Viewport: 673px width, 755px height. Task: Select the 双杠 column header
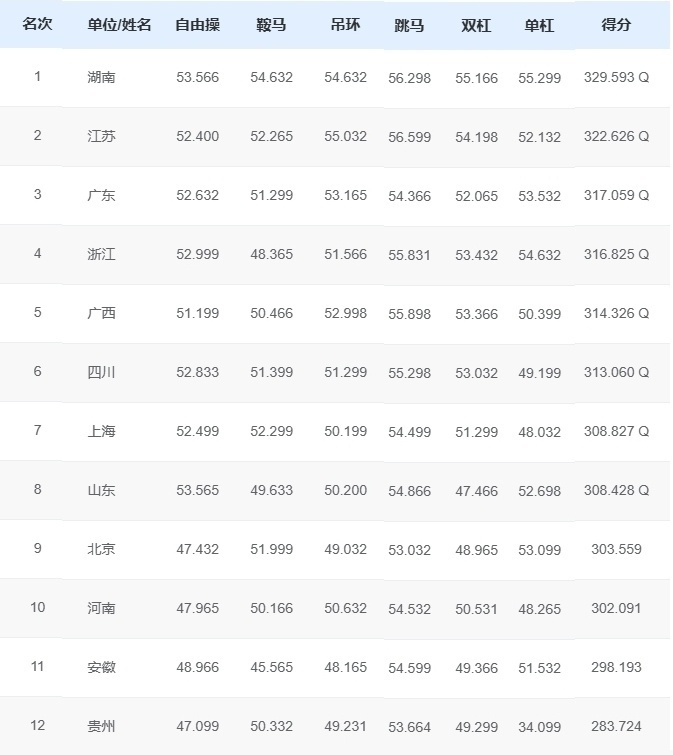pyautogui.click(x=476, y=24)
